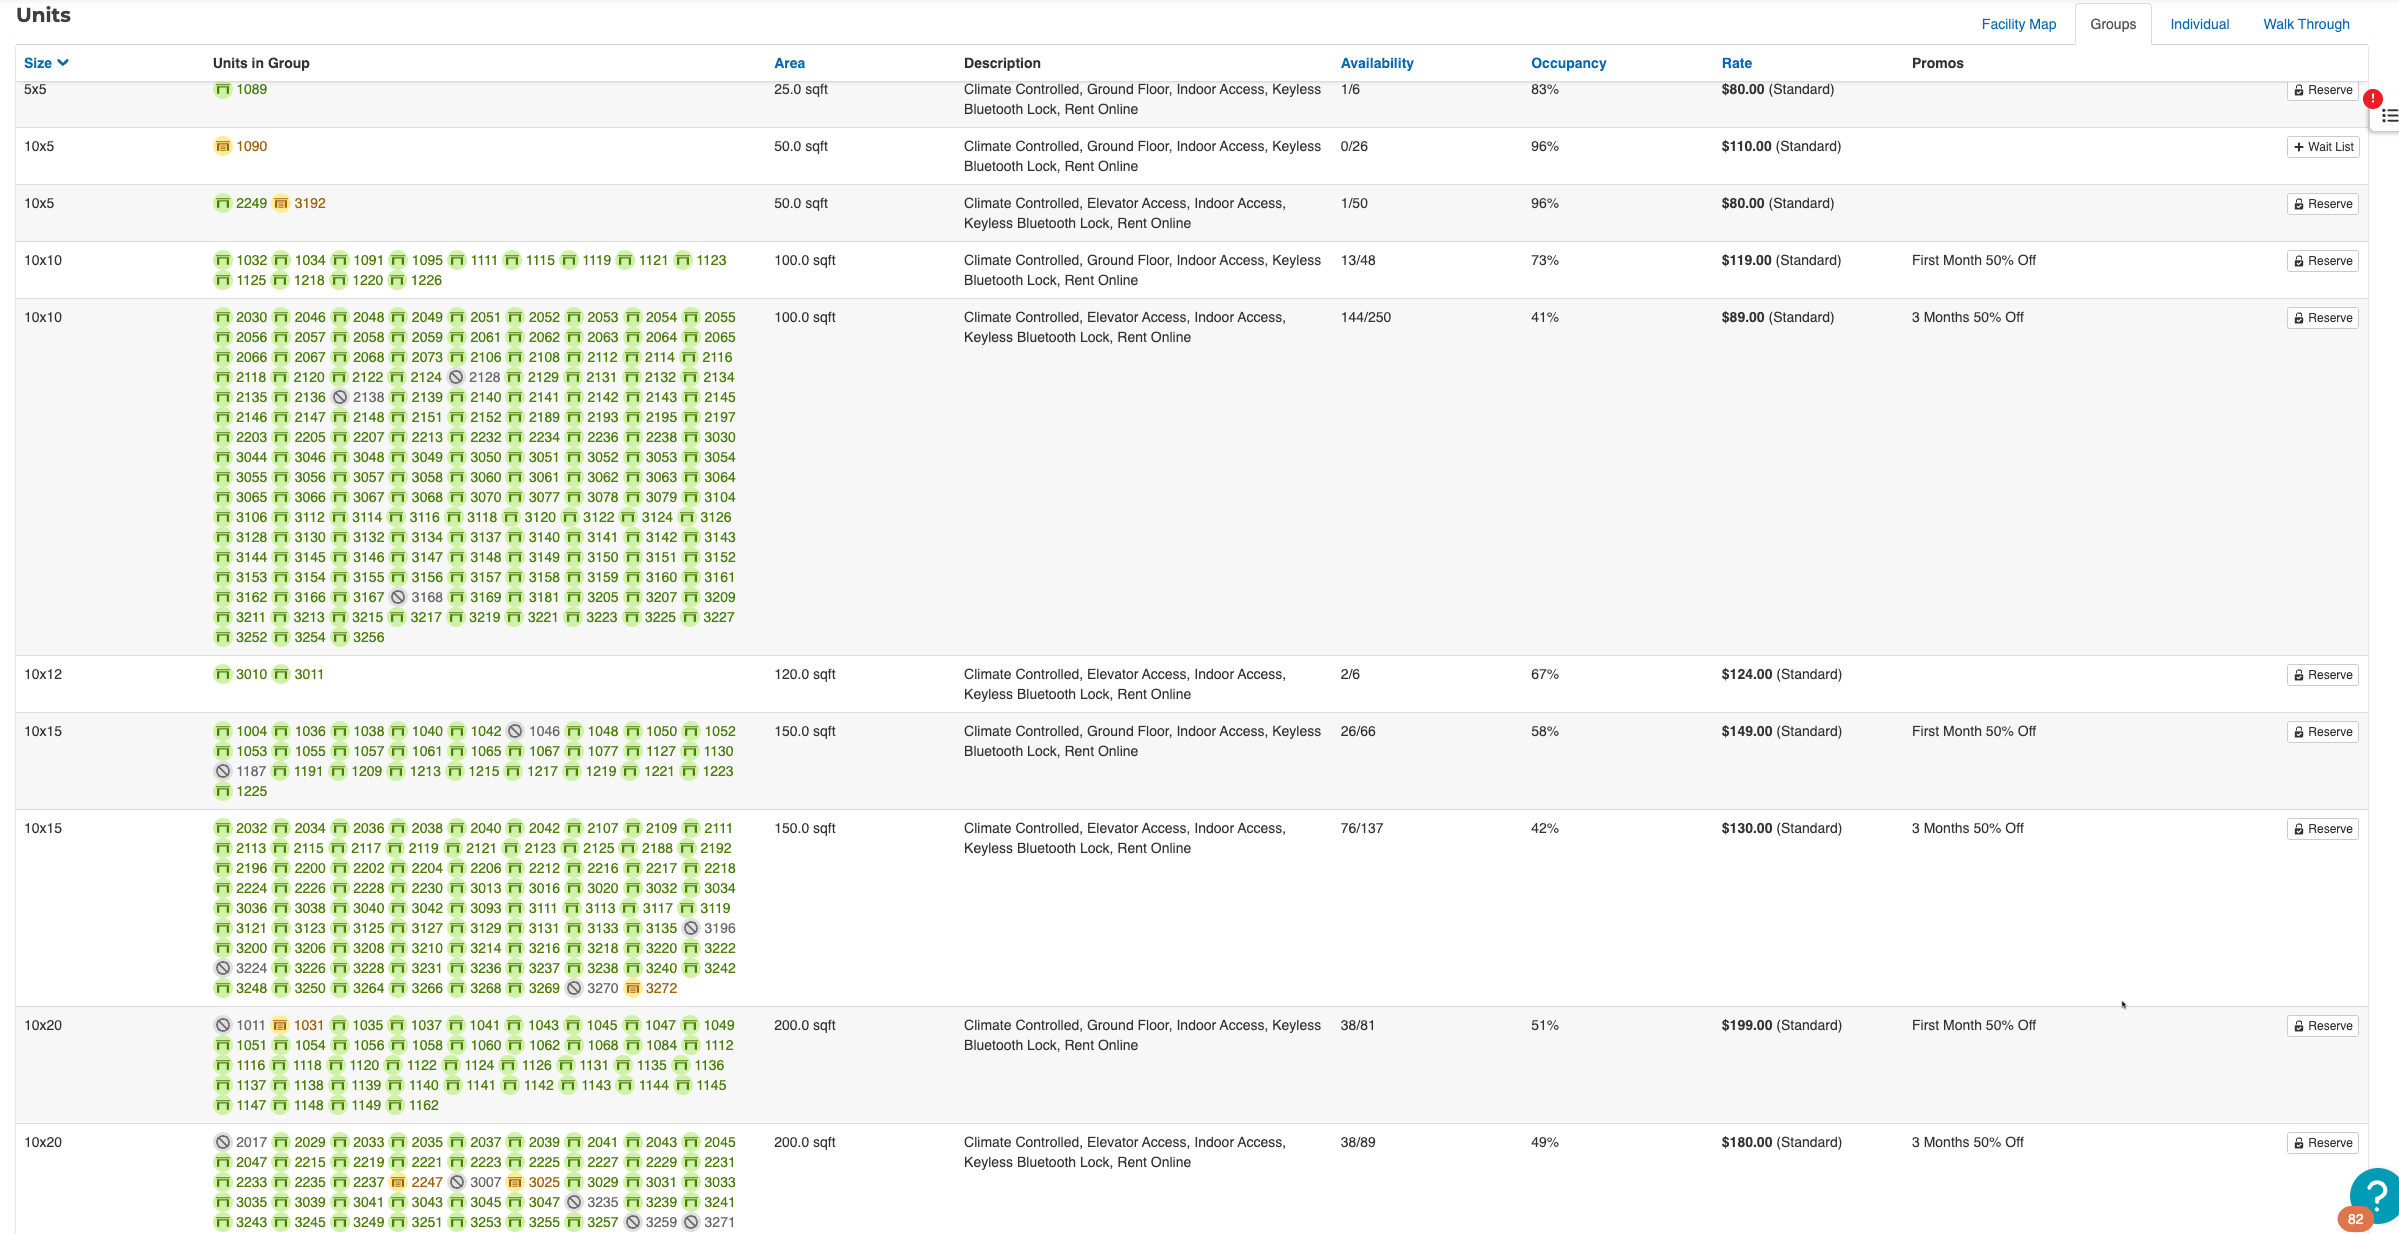This screenshot has width=2399, height=1234.
Task: Click the unavailable icon beside unit 2128
Action: [456, 378]
